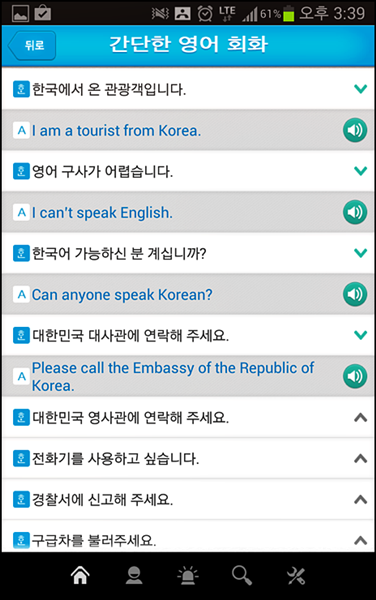Image resolution: width=376 pixels, height=600 pixels.
Task: Expand the '대한민국 영사관에 연락해 주세요' phrase
Action: point(360,417)
